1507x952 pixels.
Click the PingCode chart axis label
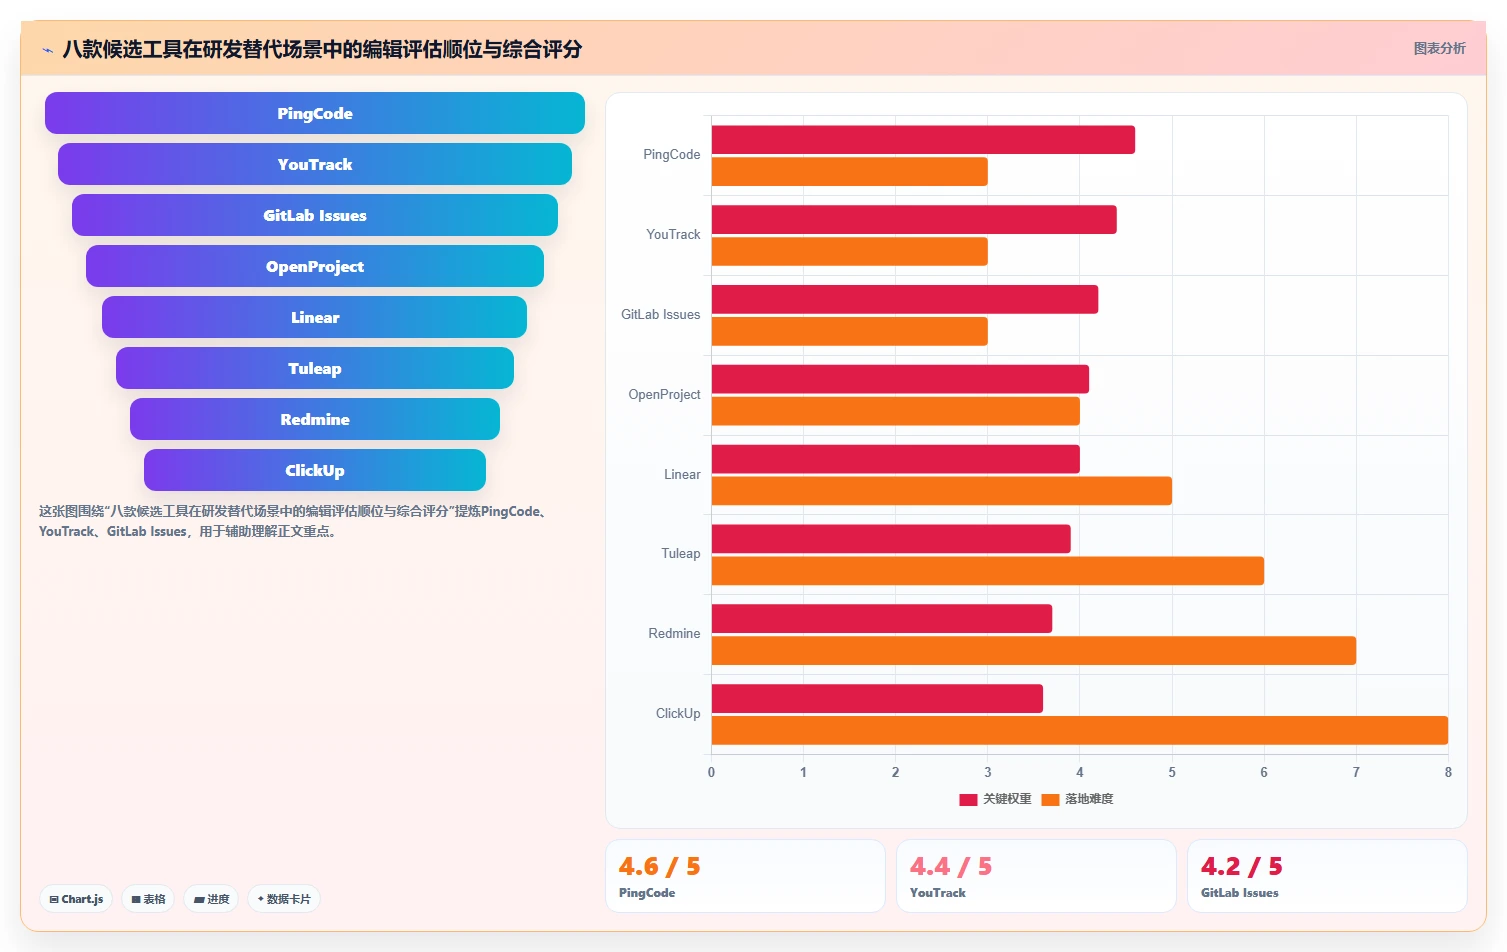pos(671,155)
